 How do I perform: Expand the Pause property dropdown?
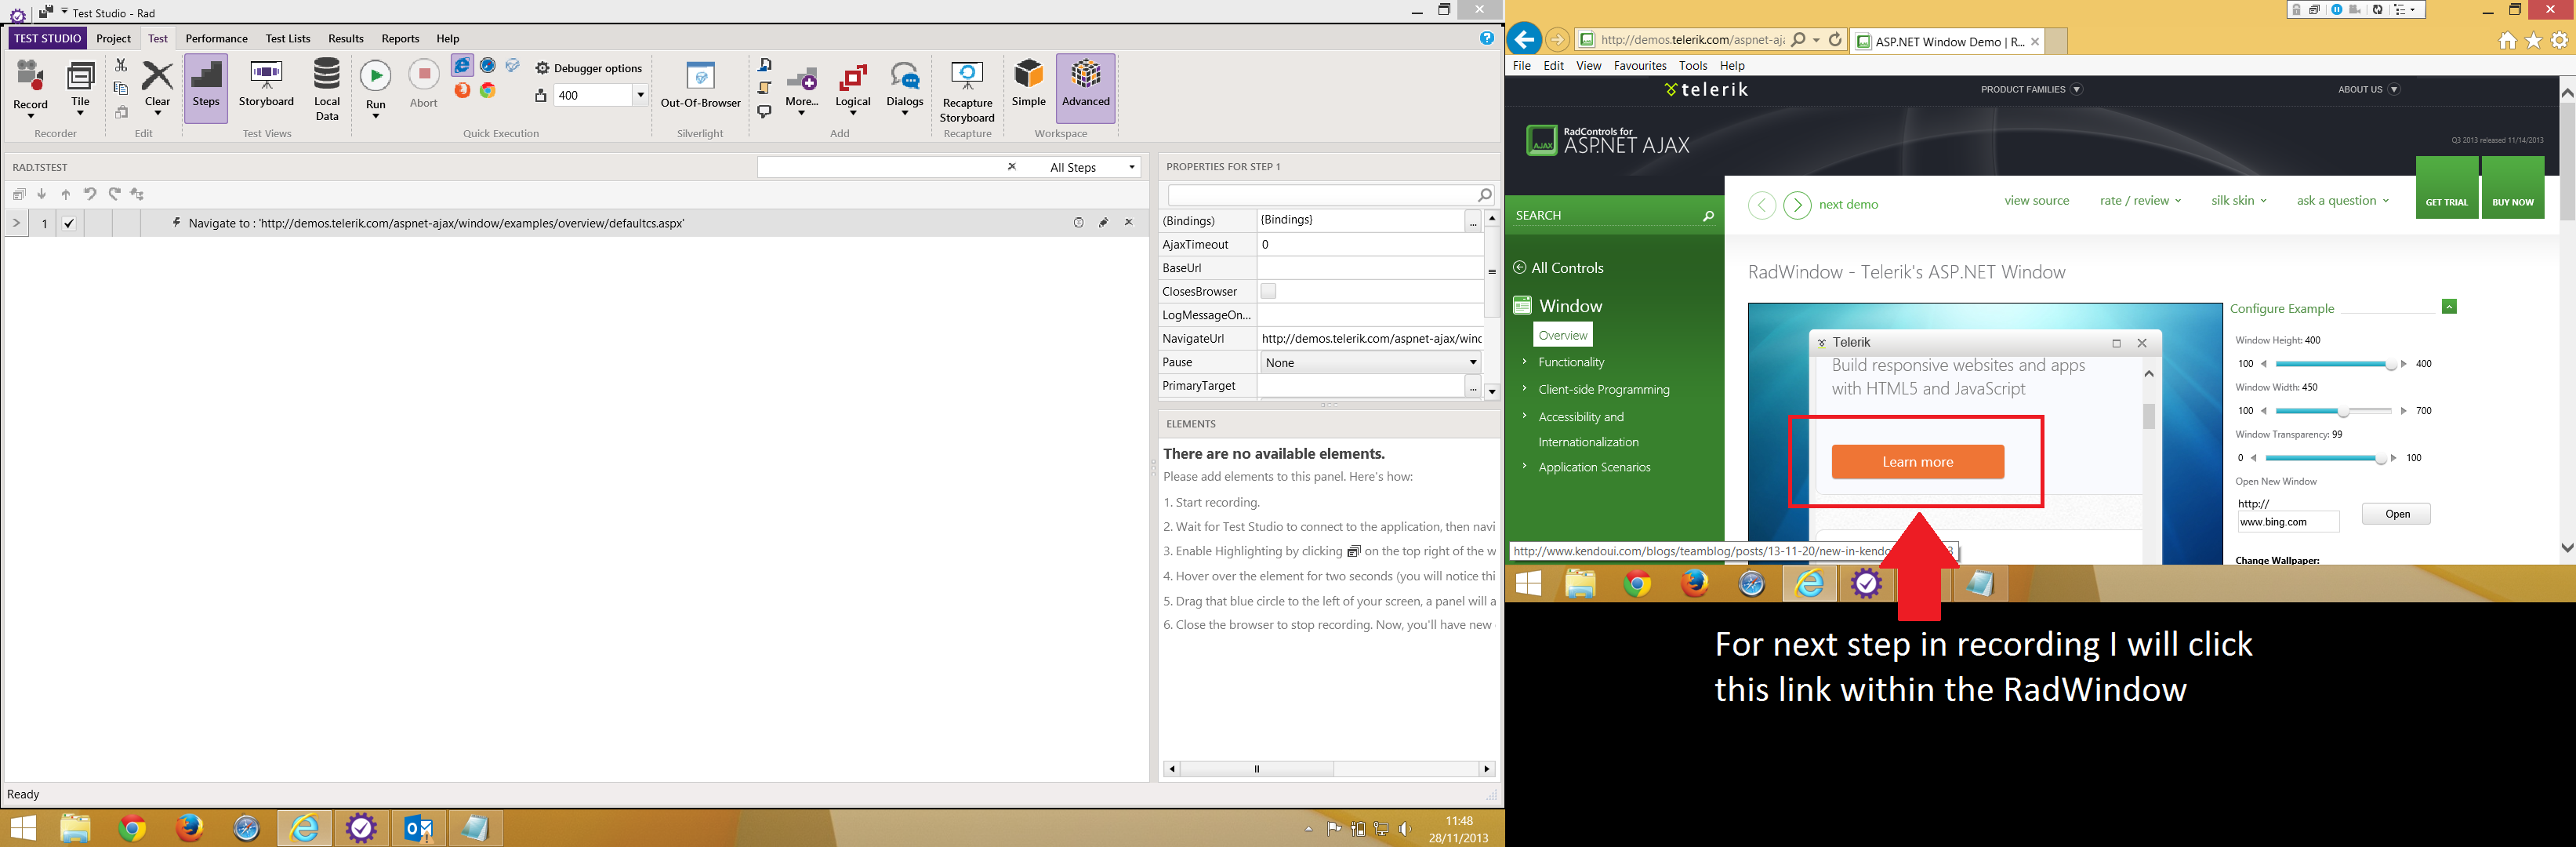tap(1472, 362)
